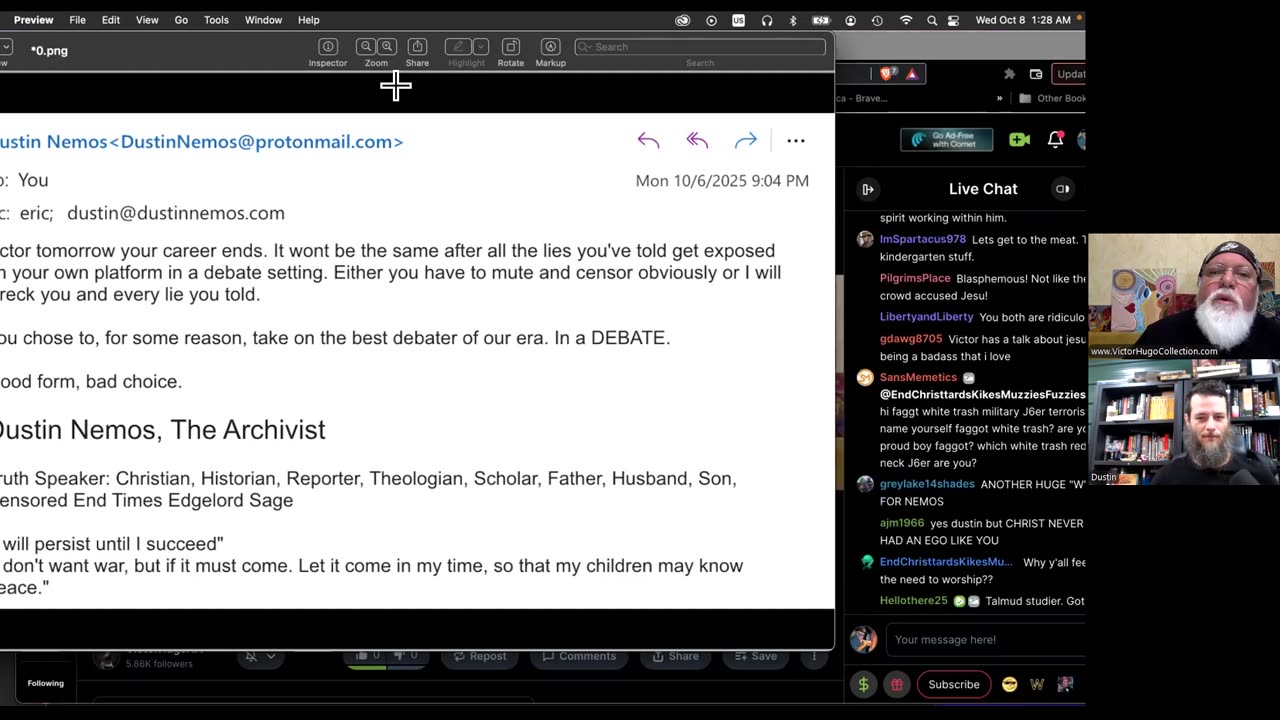Click the Comments button below the video

[579, 656]
